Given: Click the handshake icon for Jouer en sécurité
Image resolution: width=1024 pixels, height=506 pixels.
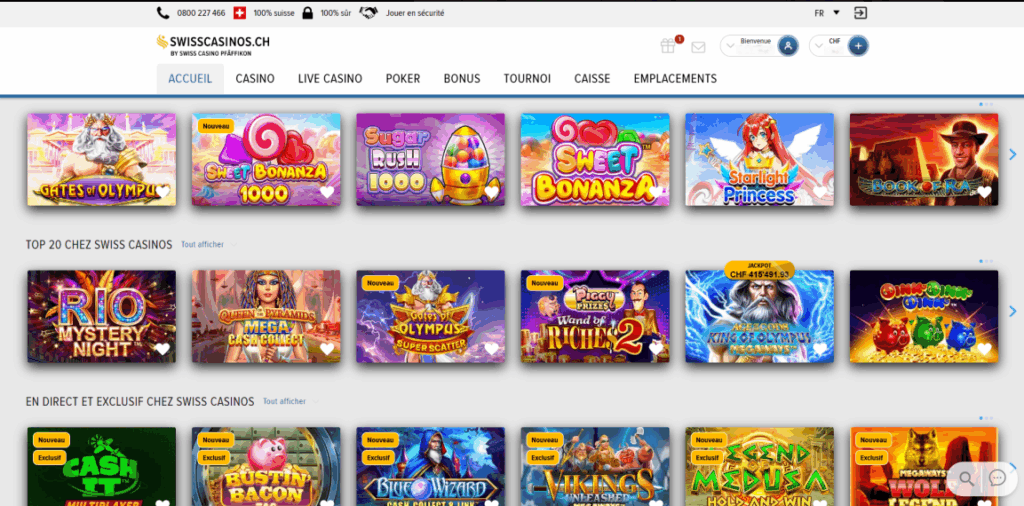Looking at the screenshot, I should (369, 13).
